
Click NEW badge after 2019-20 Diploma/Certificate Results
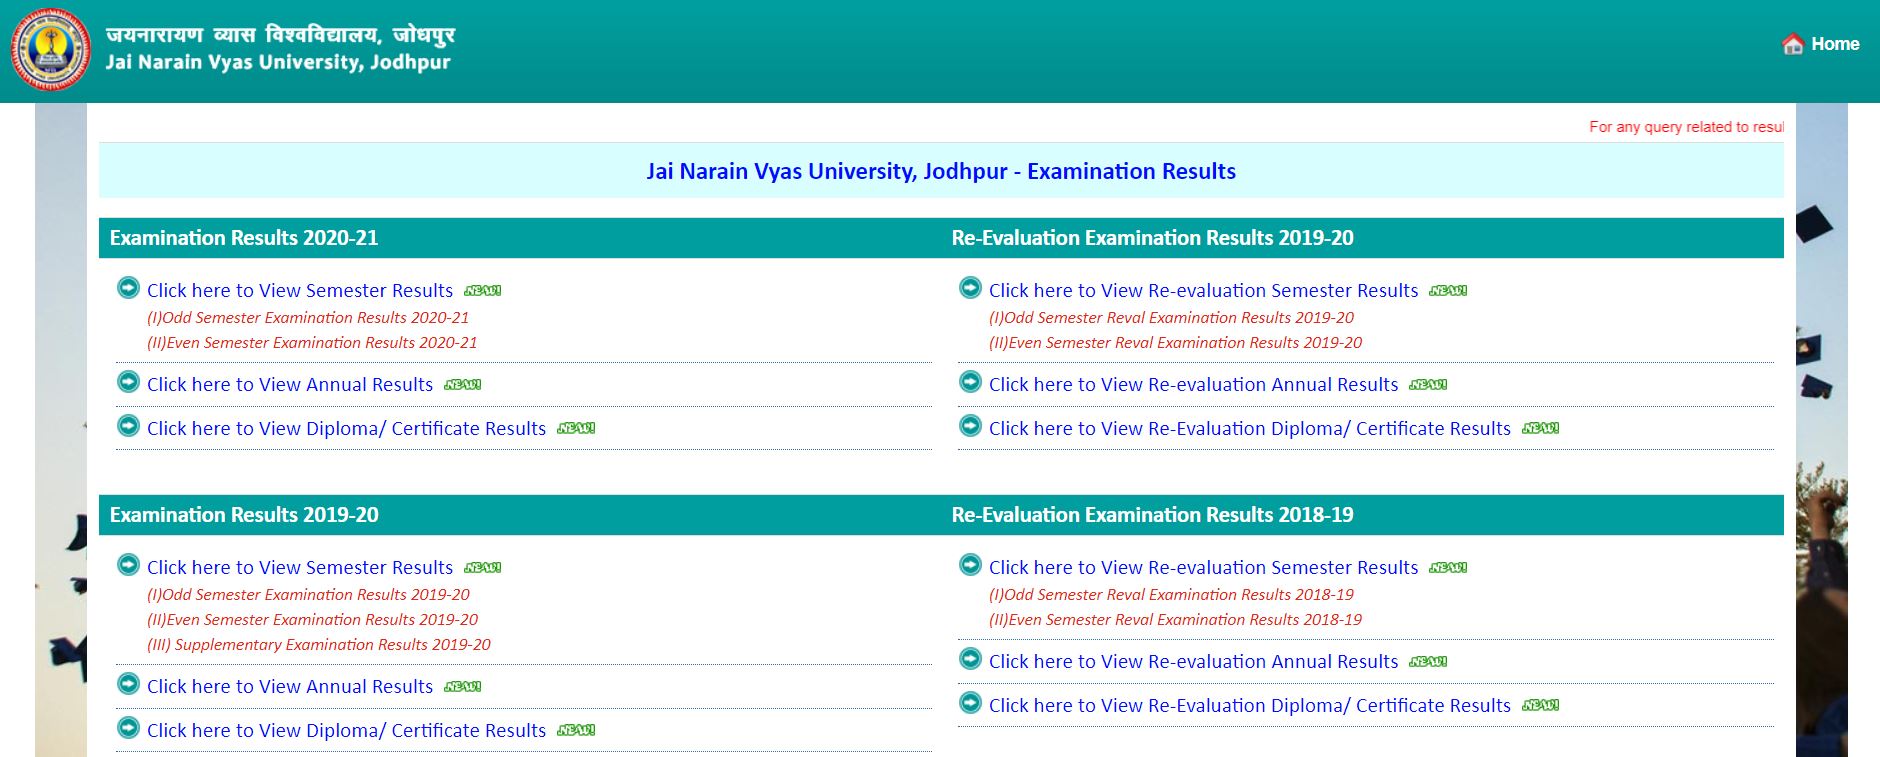coord(576,731)
